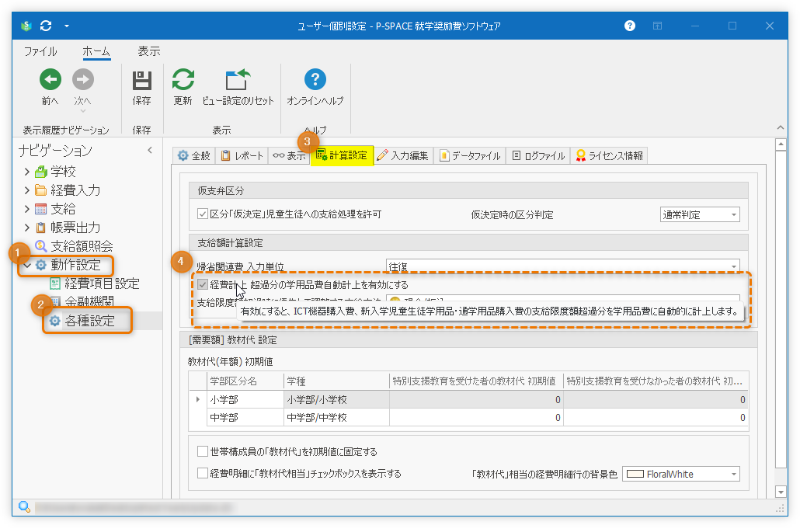This screenshot has height=528, width=800.
Task: Switch to the 表示 settings tab
Action: point(289,156)
